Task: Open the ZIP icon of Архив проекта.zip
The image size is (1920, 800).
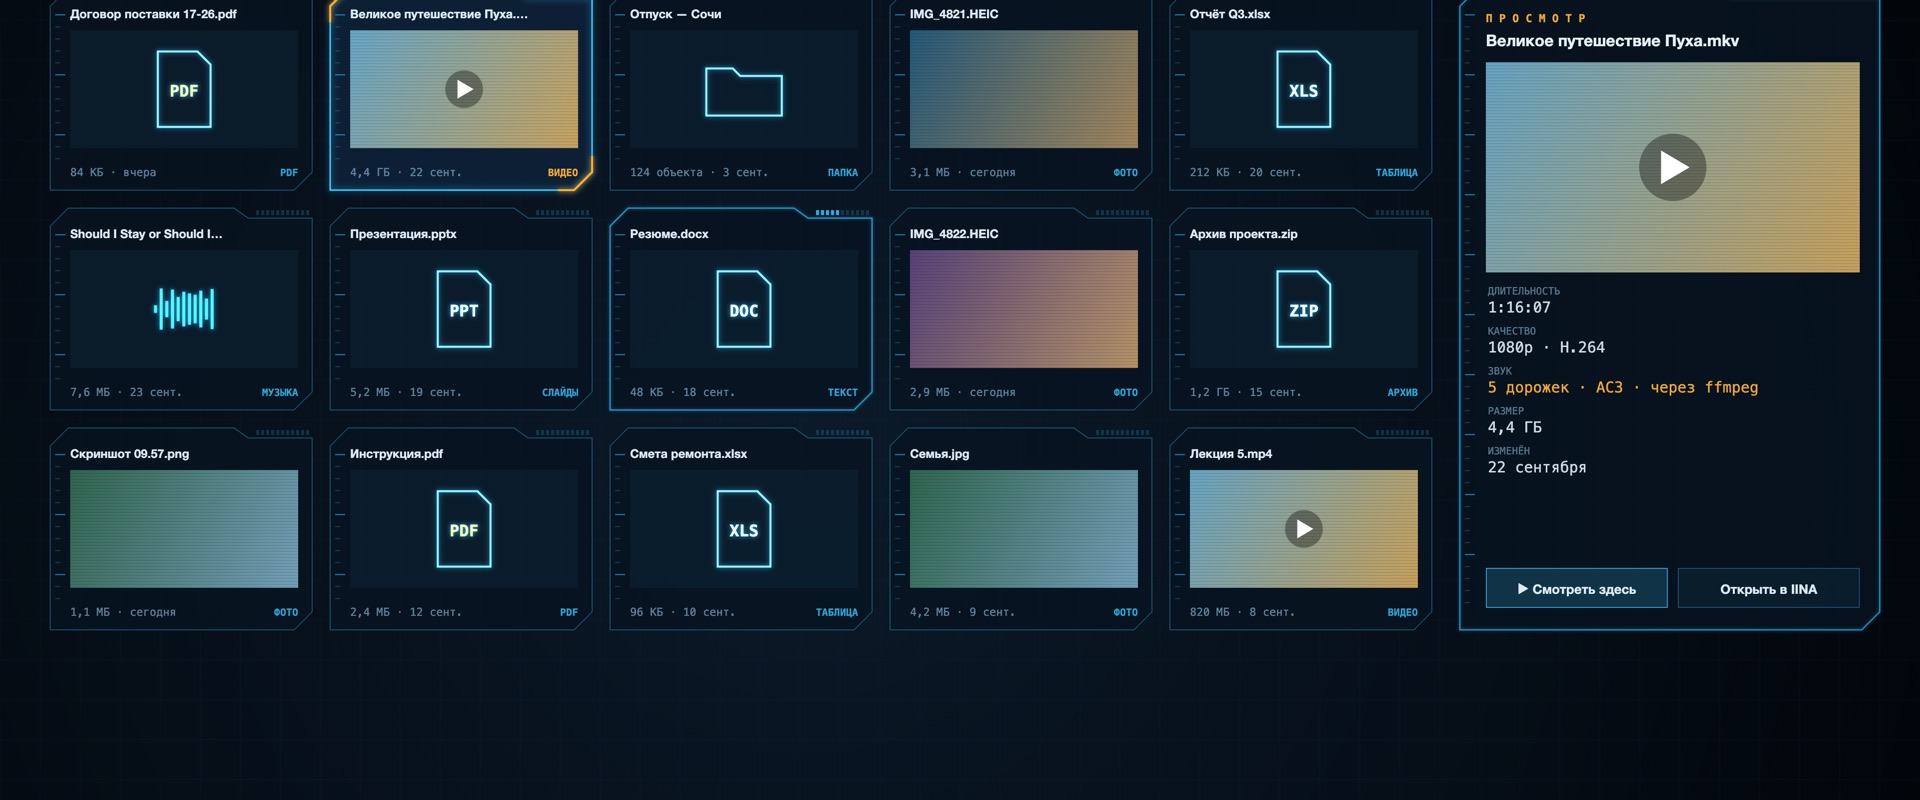Action: [x=1304, y=309]
